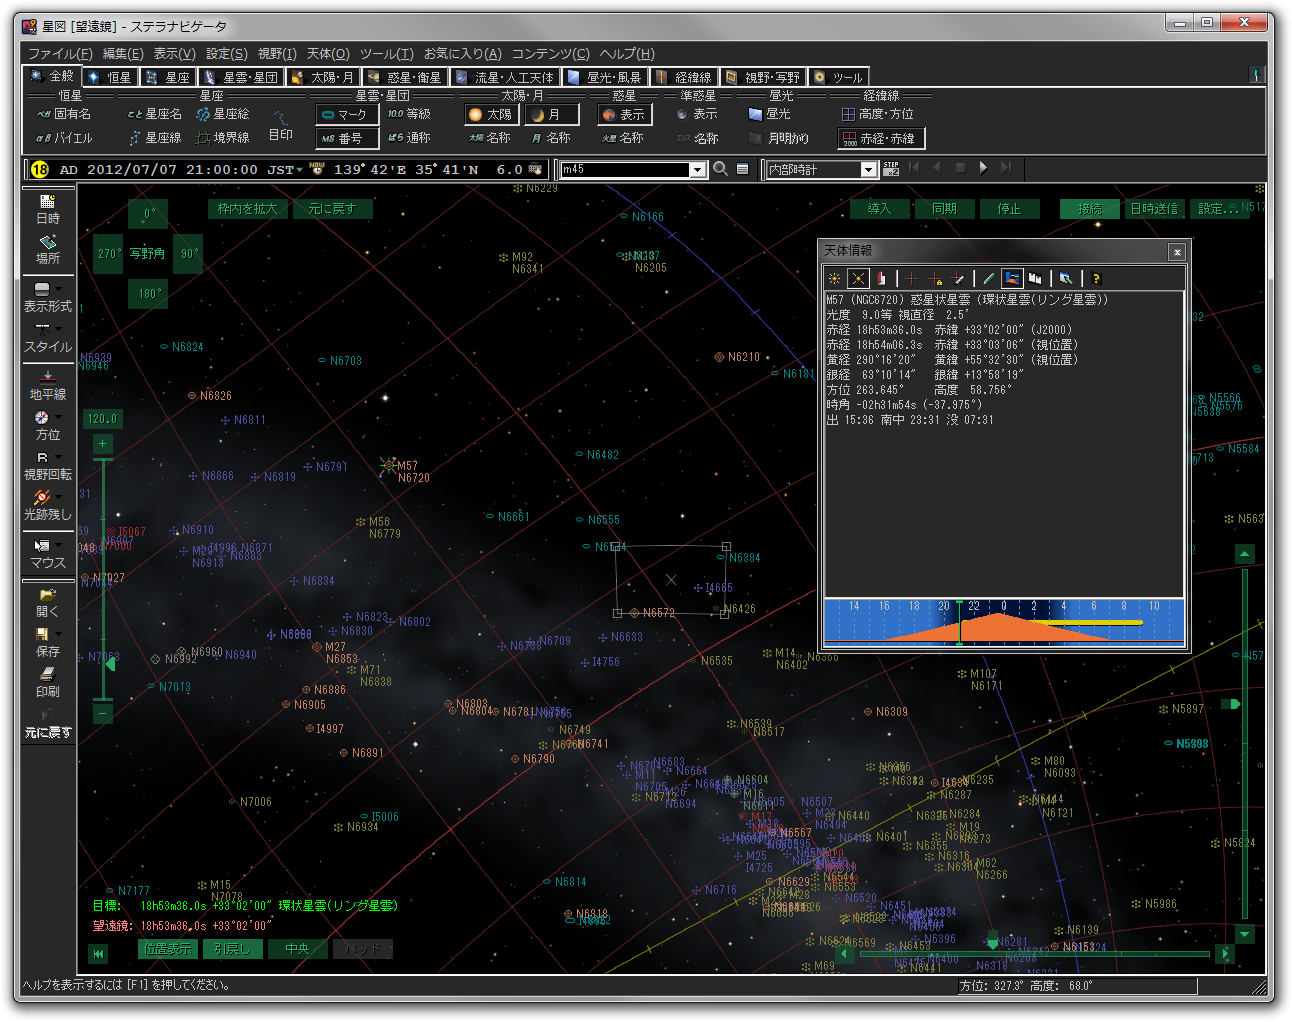The width and height of the screenshot is (1292, 1022).
Task: Click the 地平線 (horizon) sidebar icon
Action: click(47, 385)
